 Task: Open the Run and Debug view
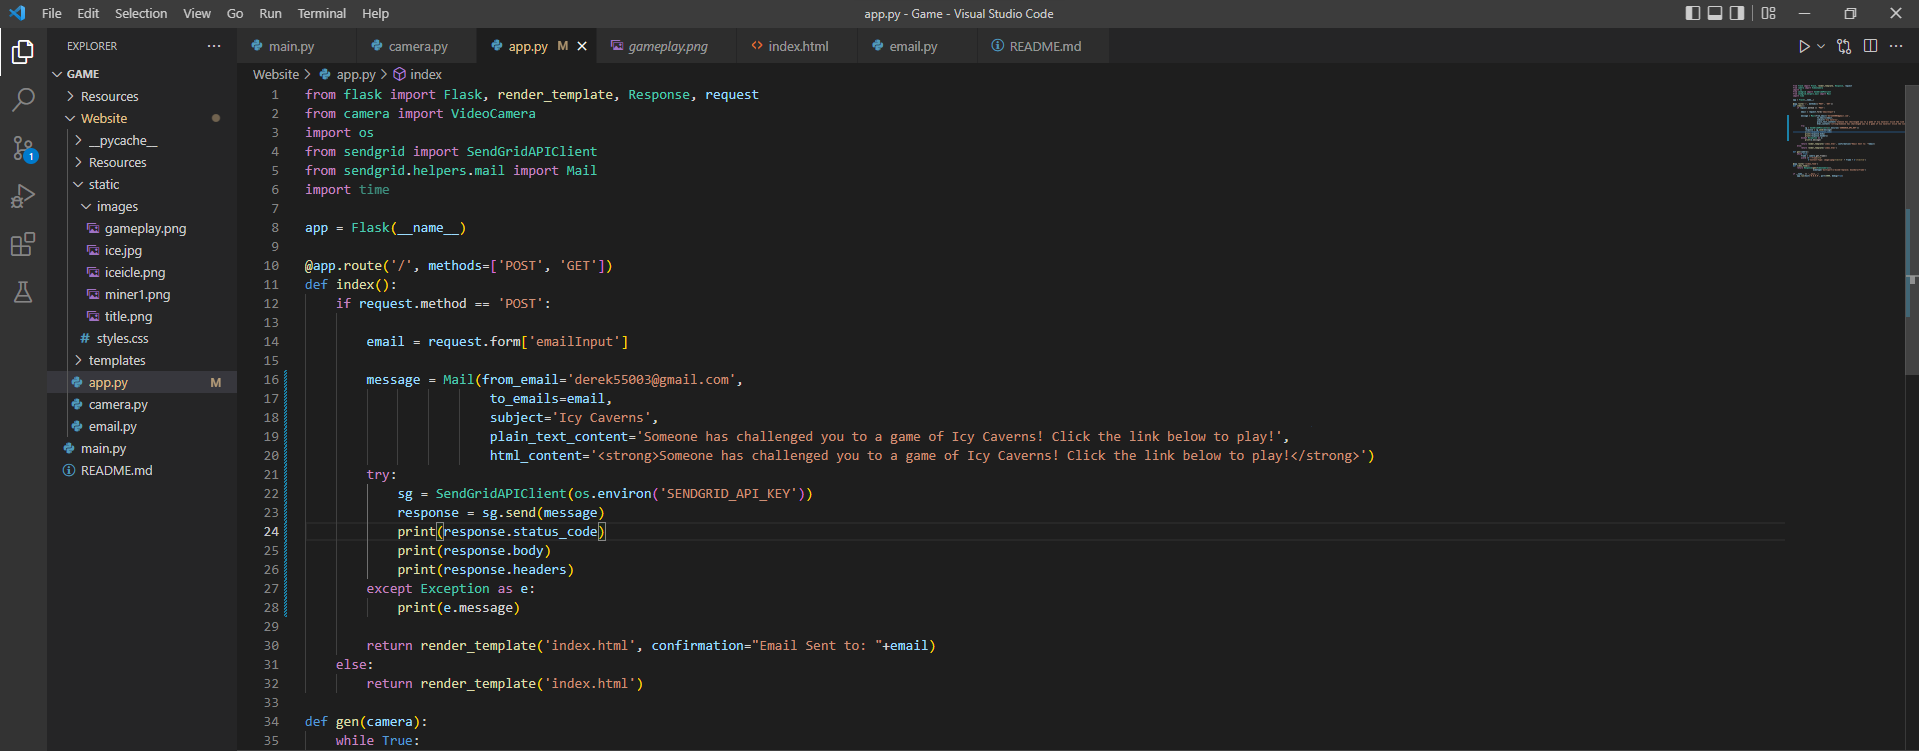[x=23, y=196]
